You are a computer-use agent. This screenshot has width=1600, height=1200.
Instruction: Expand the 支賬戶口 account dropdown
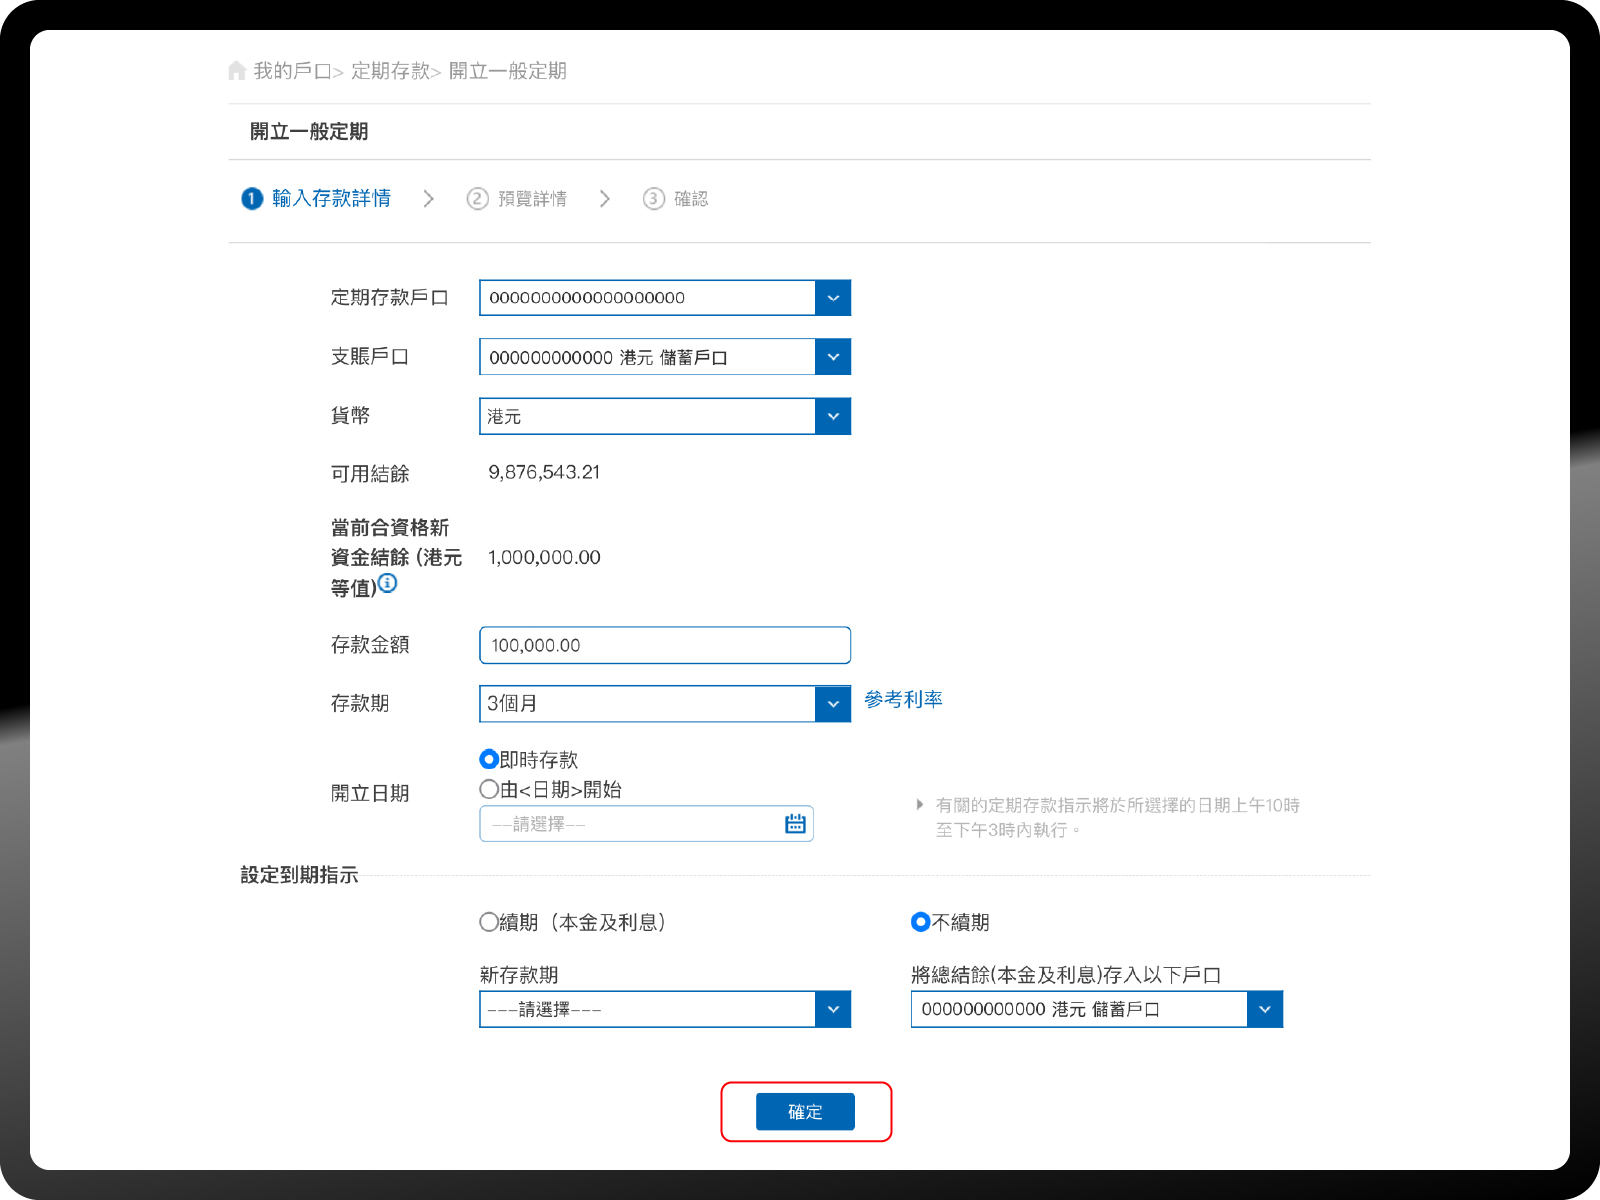point(833,357)
